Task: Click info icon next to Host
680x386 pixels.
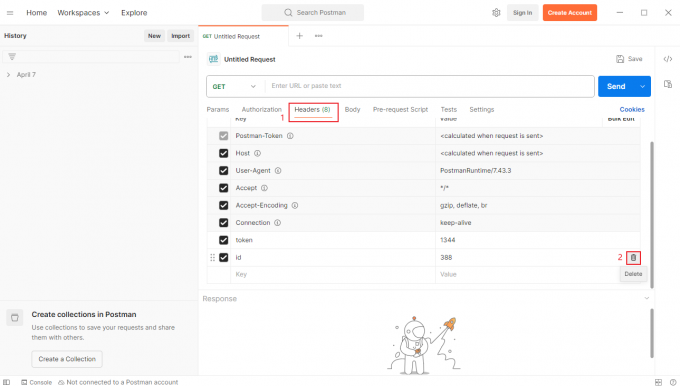Action: pyautogui.click(x=257, y=153)
